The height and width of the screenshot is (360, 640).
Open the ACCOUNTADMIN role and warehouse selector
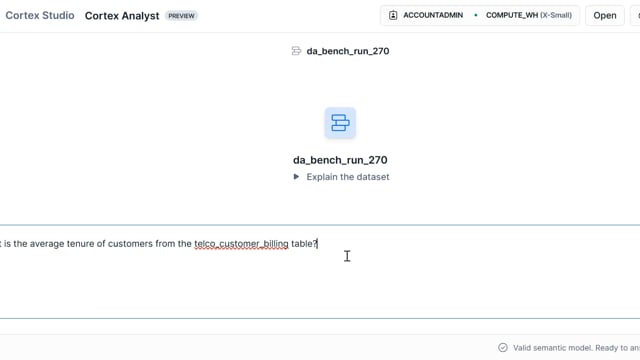coord(480,16)
